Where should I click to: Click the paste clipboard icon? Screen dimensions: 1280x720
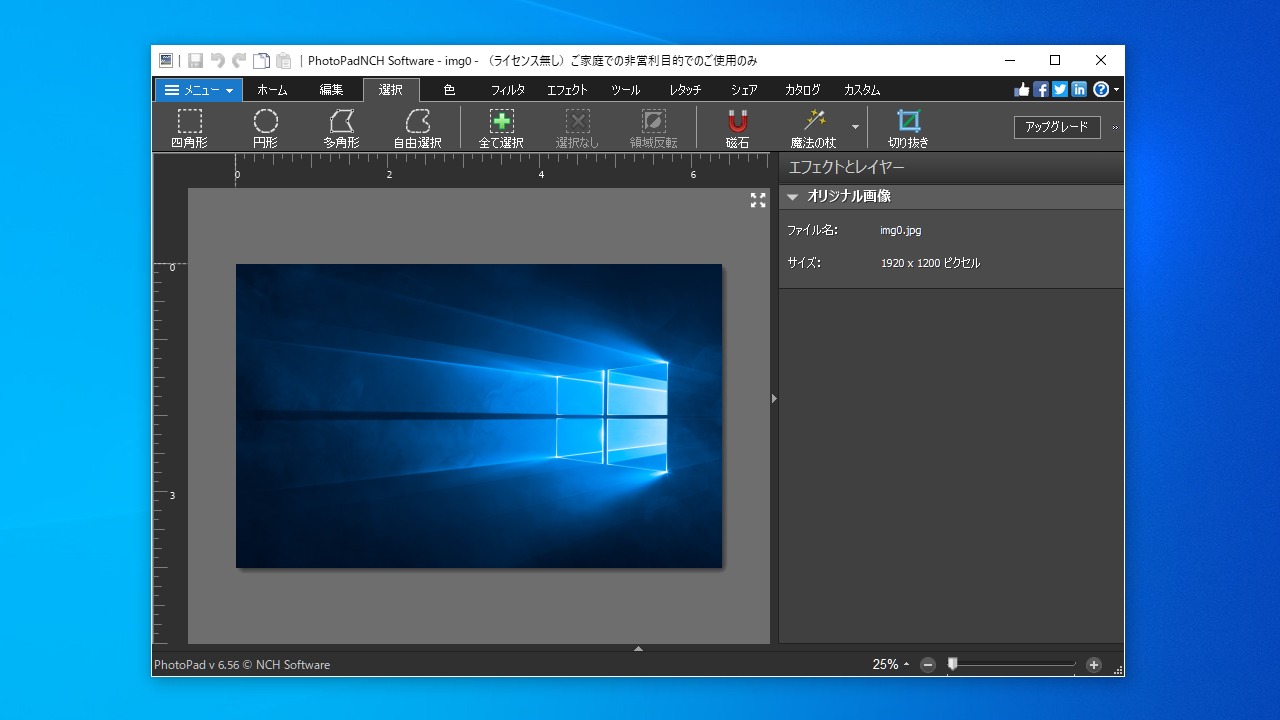pyautogui.click(x=284, y=61)
